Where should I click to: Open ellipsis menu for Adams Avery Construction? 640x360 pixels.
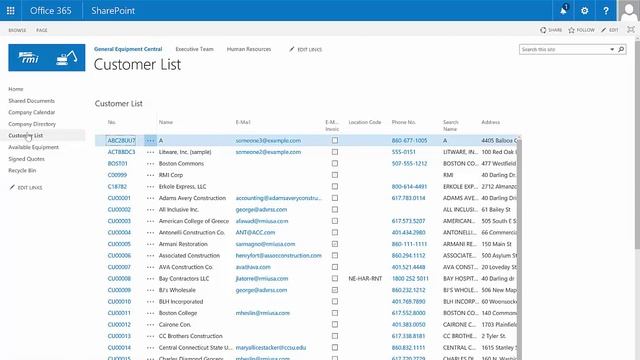150,198
